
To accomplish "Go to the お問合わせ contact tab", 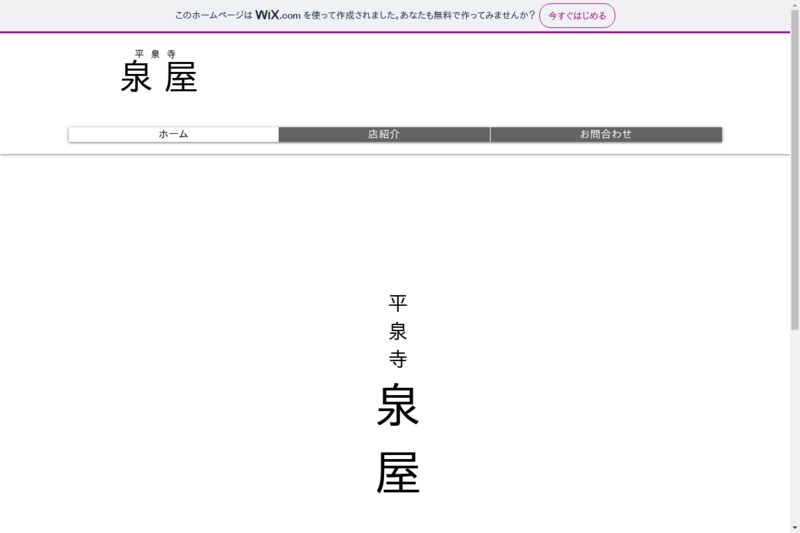I will (x=606, y=134).
